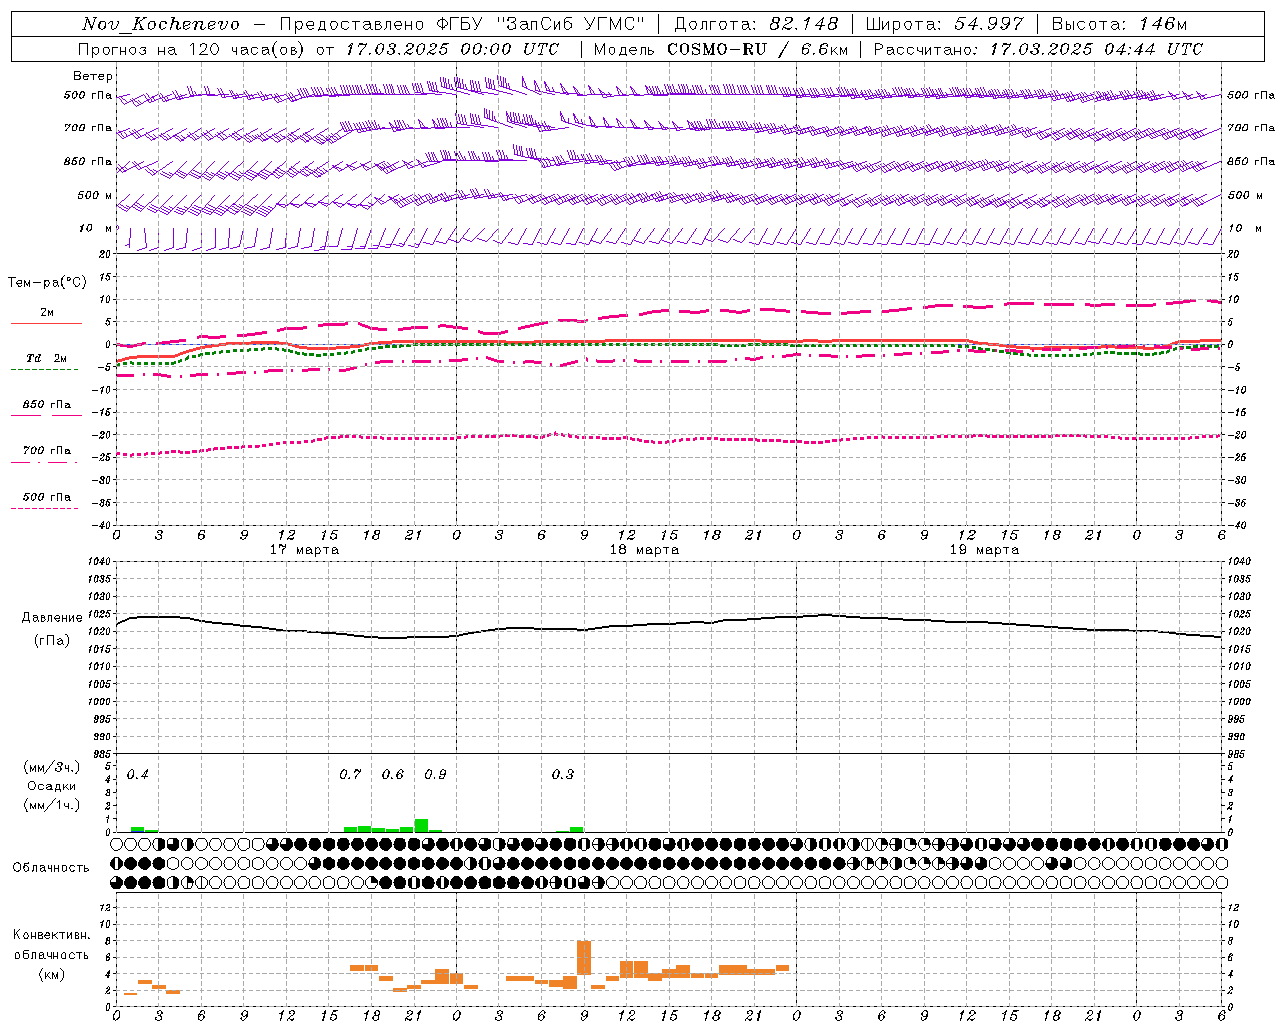Click the 0.9 precipitation total value

(x=435, y=775)
